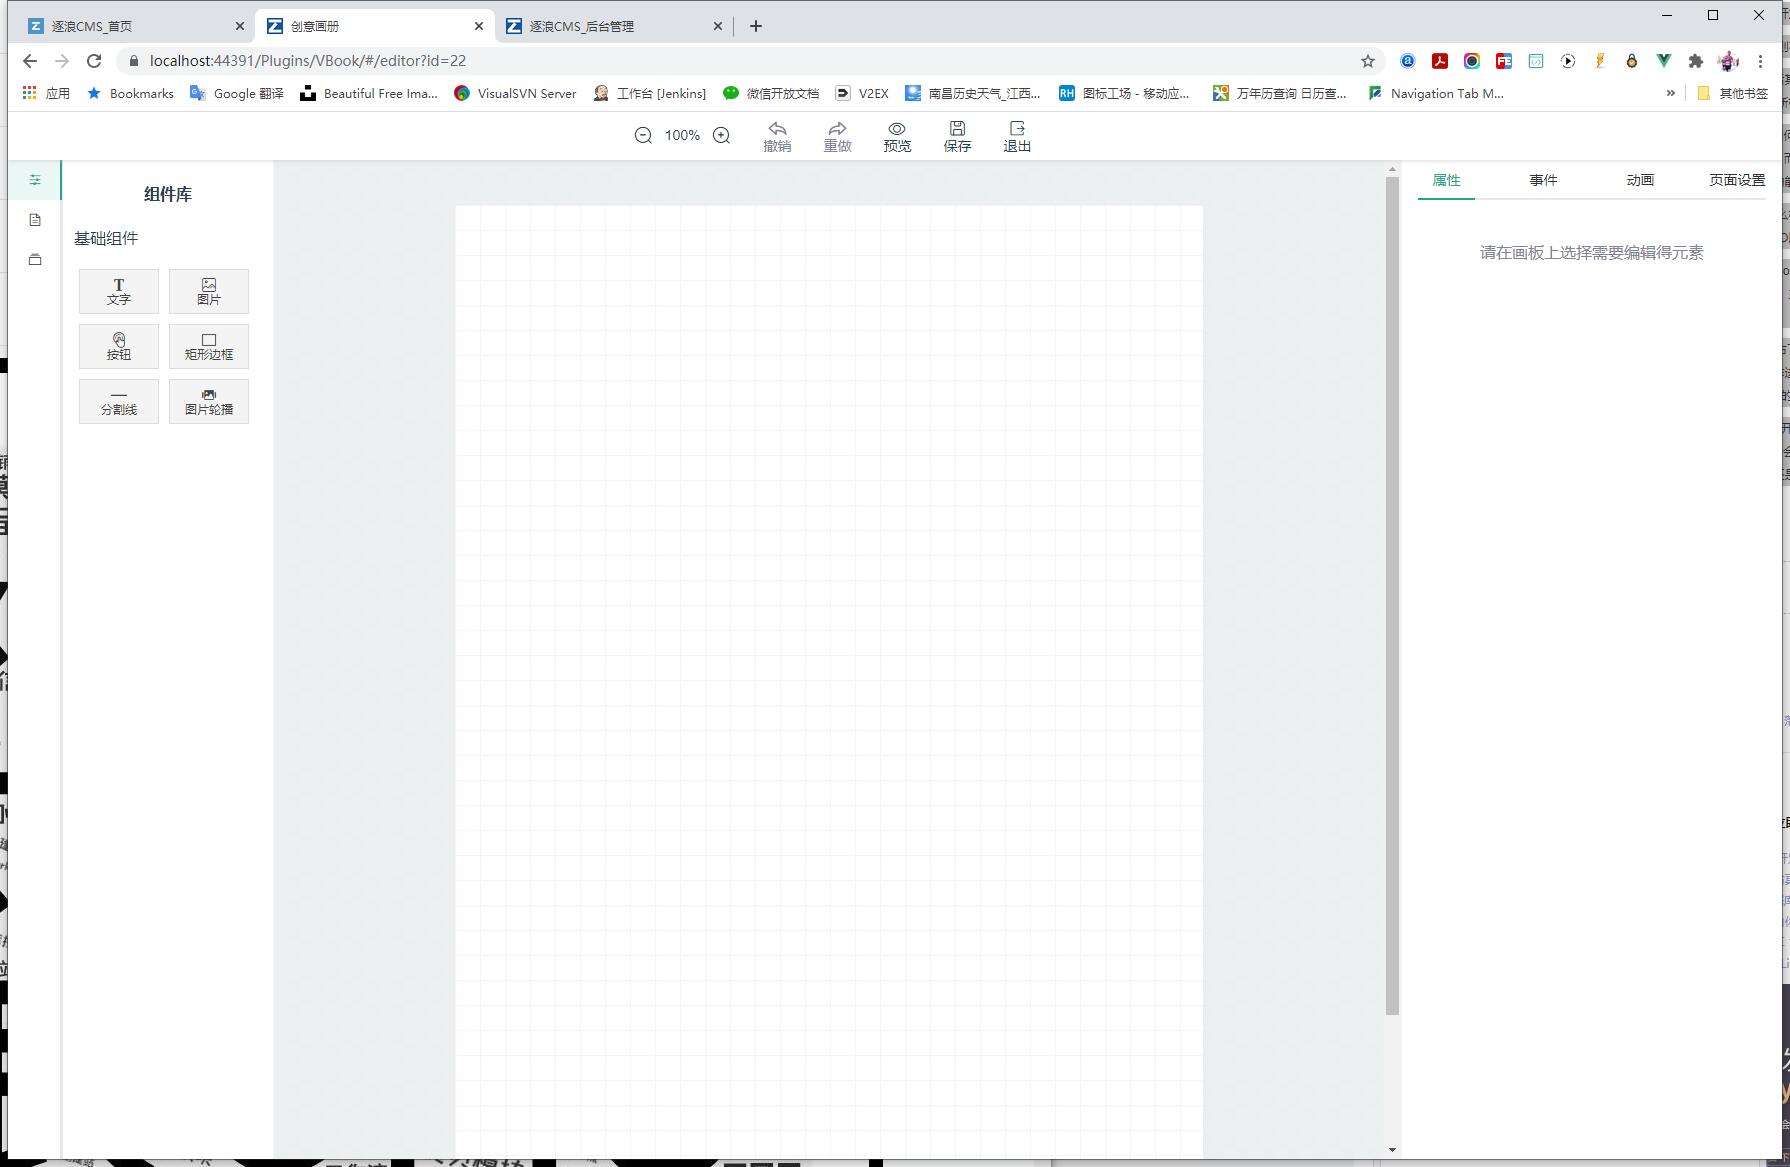Click 保存 to save the canvas
The width and height of the screenshot is (1790, 1167).
[x=956, y=135]
